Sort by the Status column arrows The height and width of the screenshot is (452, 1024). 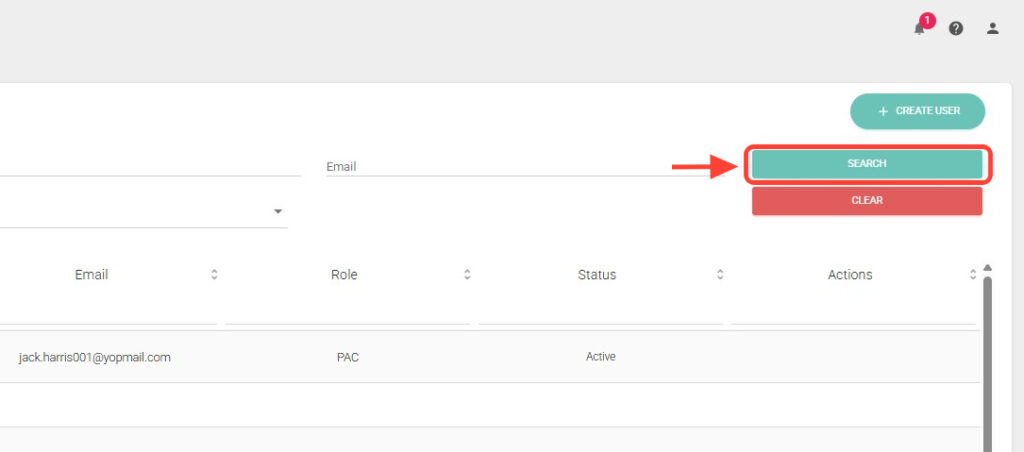pyautogui.click(x=720, y=274)
